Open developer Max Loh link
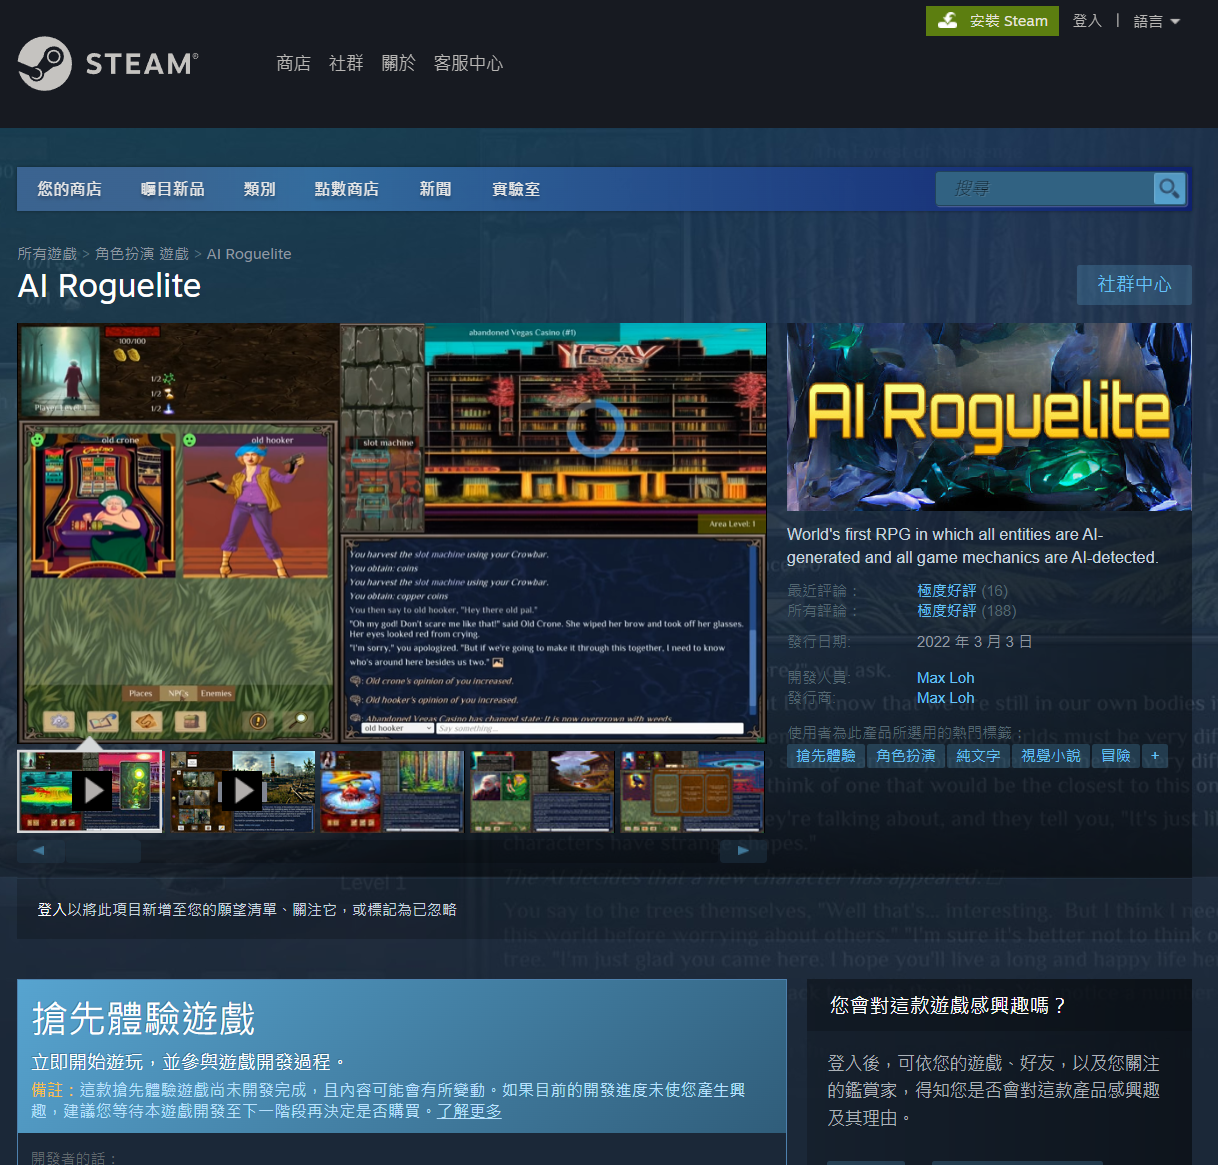The image size is (1218, 1165). click(944, 677)
